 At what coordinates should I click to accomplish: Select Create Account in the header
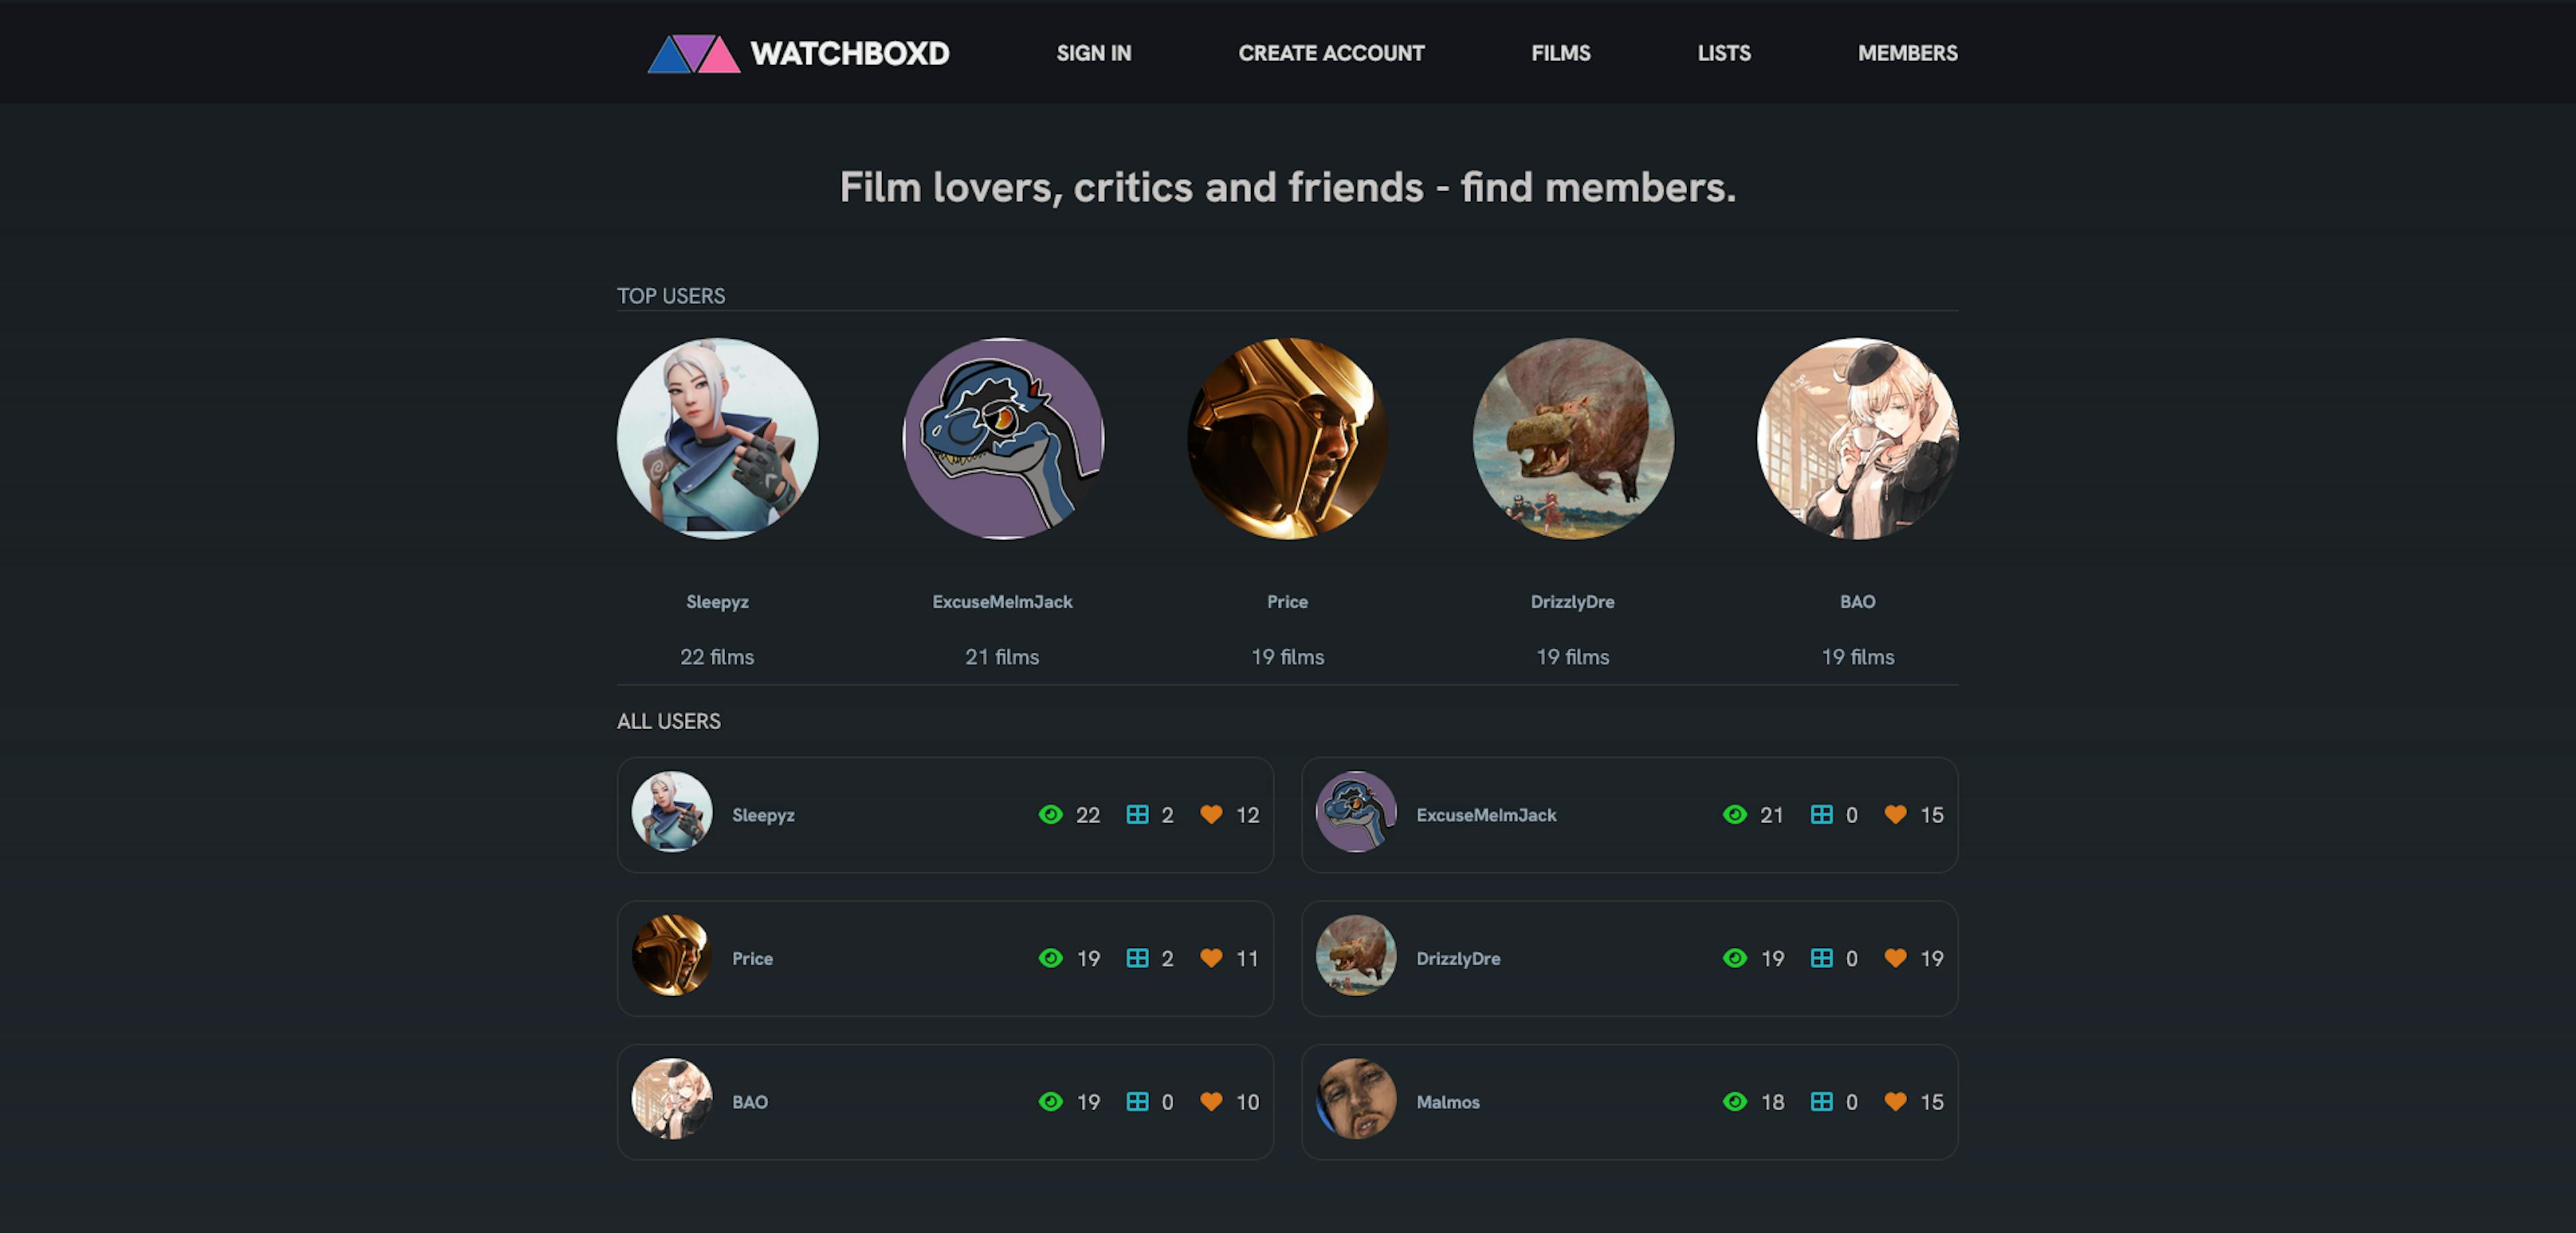coord(1331,53)
